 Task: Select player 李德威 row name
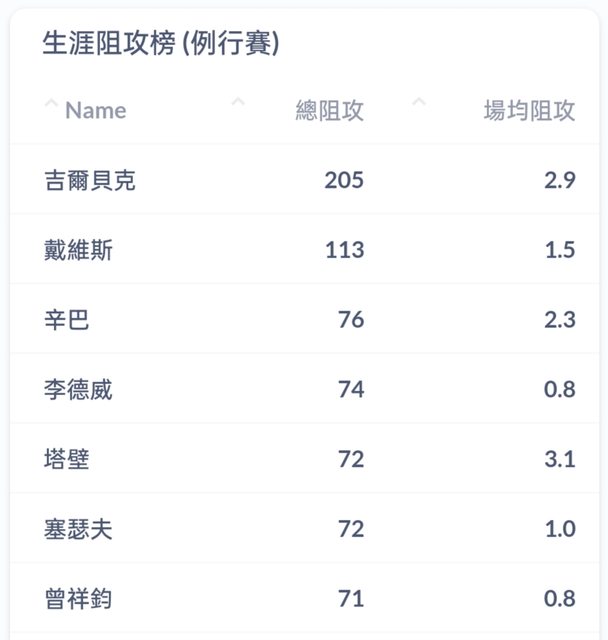pos(79,389)
